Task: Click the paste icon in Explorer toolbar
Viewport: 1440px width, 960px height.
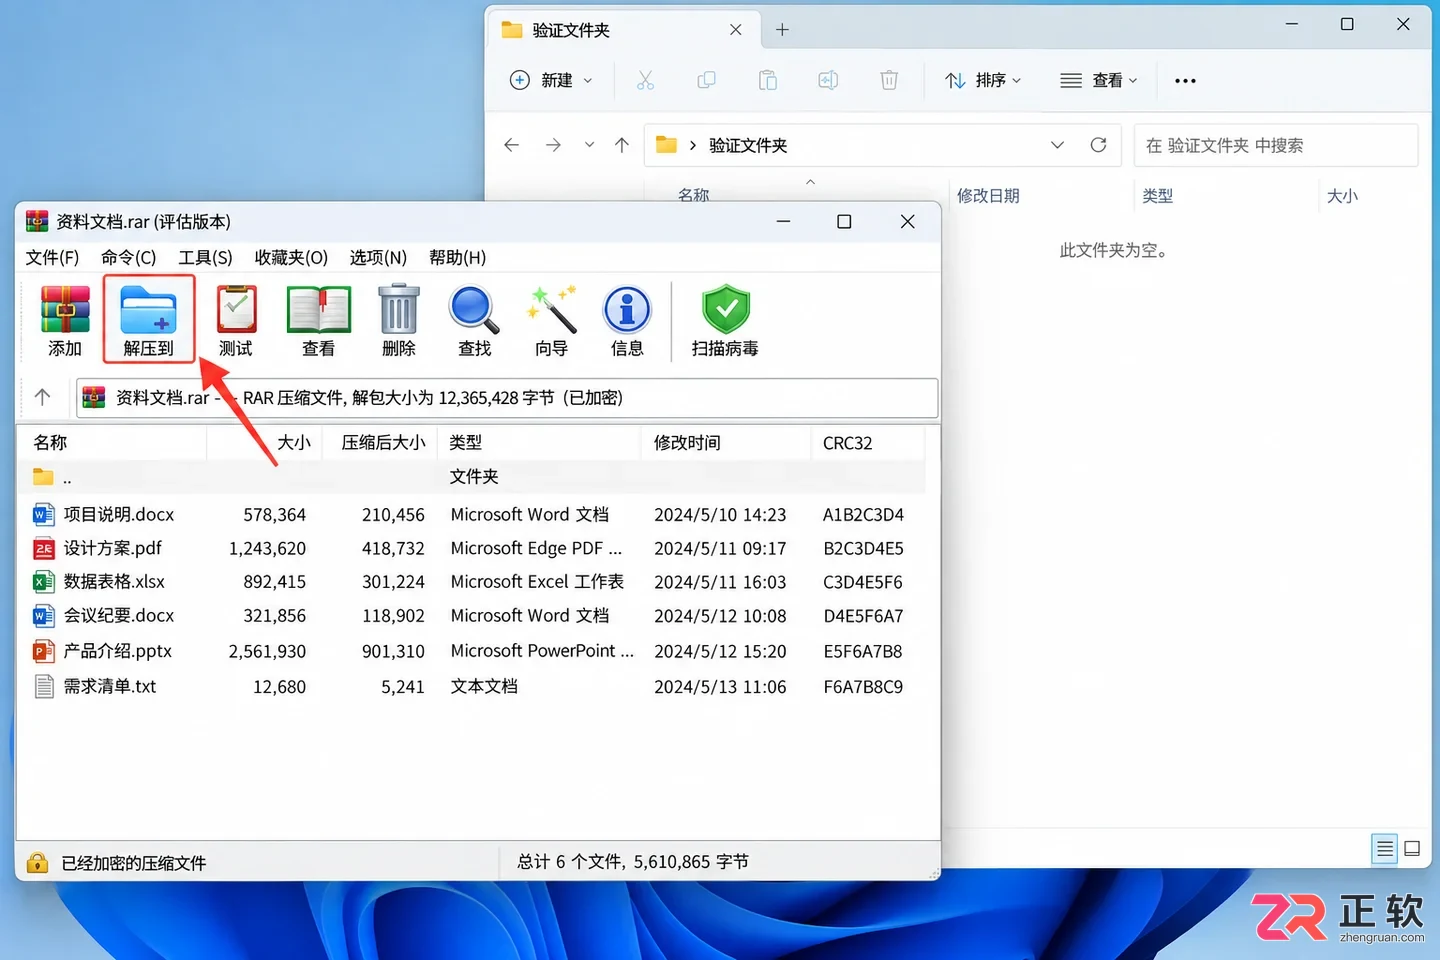Action: coord(767,80)
